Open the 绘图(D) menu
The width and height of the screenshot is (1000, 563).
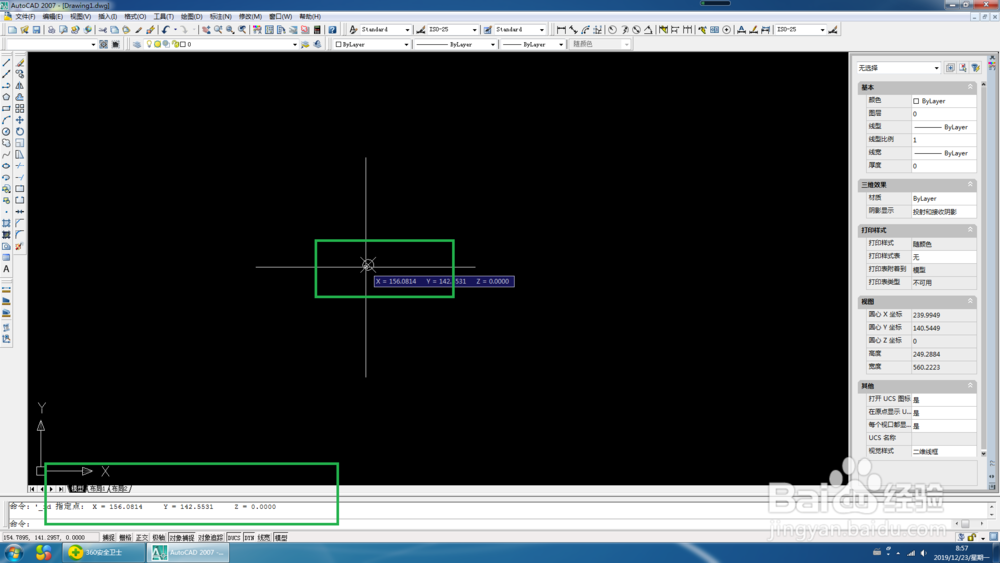(x=191, y=17)
